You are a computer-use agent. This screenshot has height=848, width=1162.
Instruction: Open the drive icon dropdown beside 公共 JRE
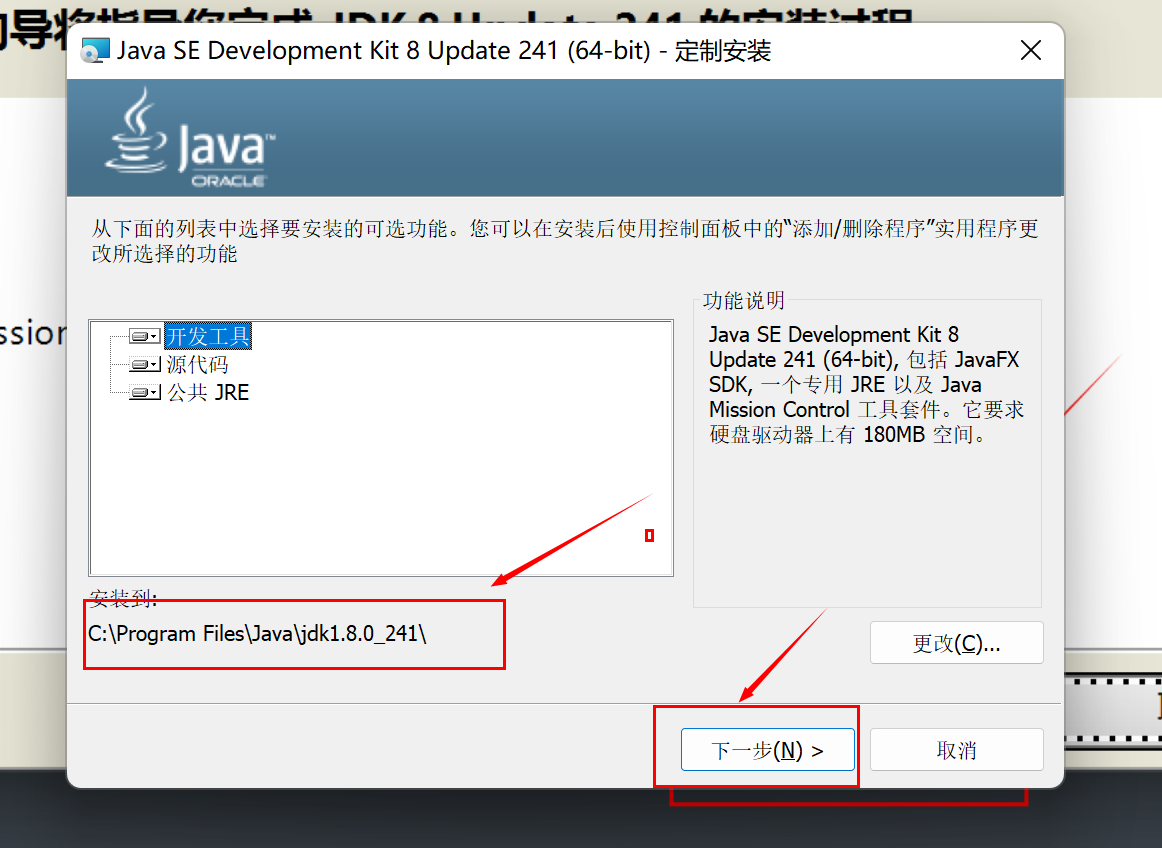(x=145, y=393)
